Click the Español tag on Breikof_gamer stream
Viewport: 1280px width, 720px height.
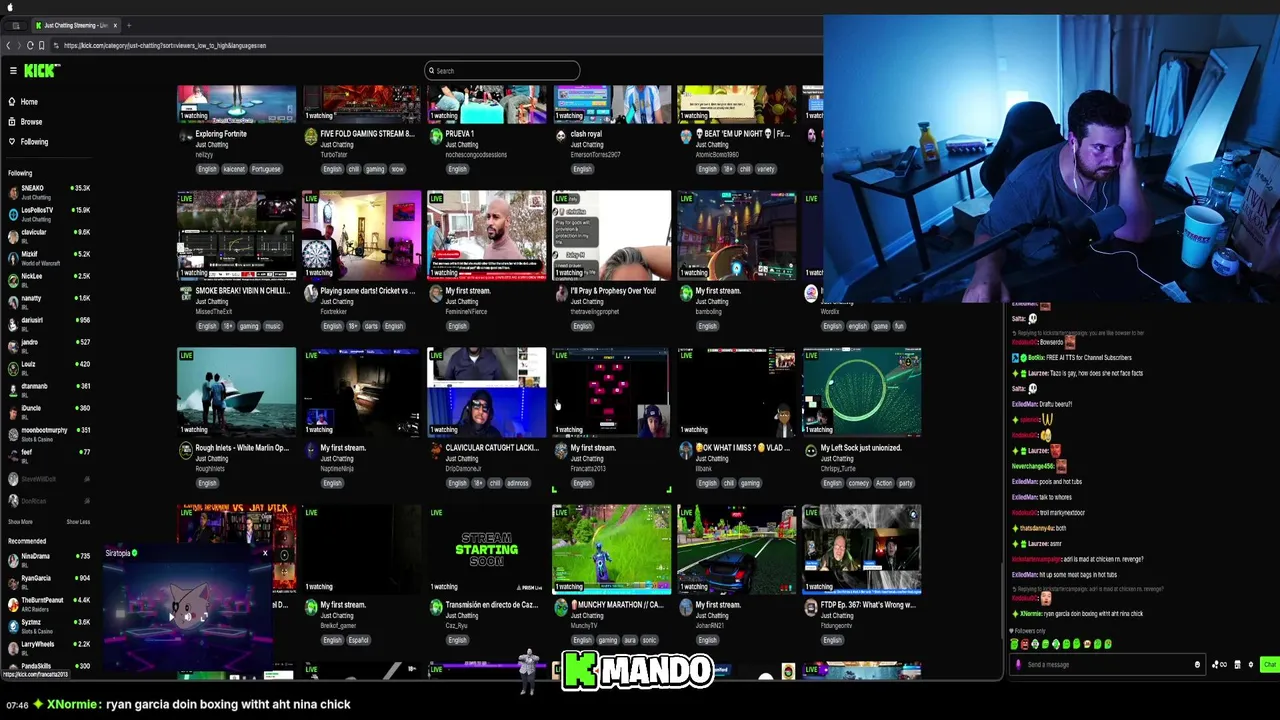(358, 640)
